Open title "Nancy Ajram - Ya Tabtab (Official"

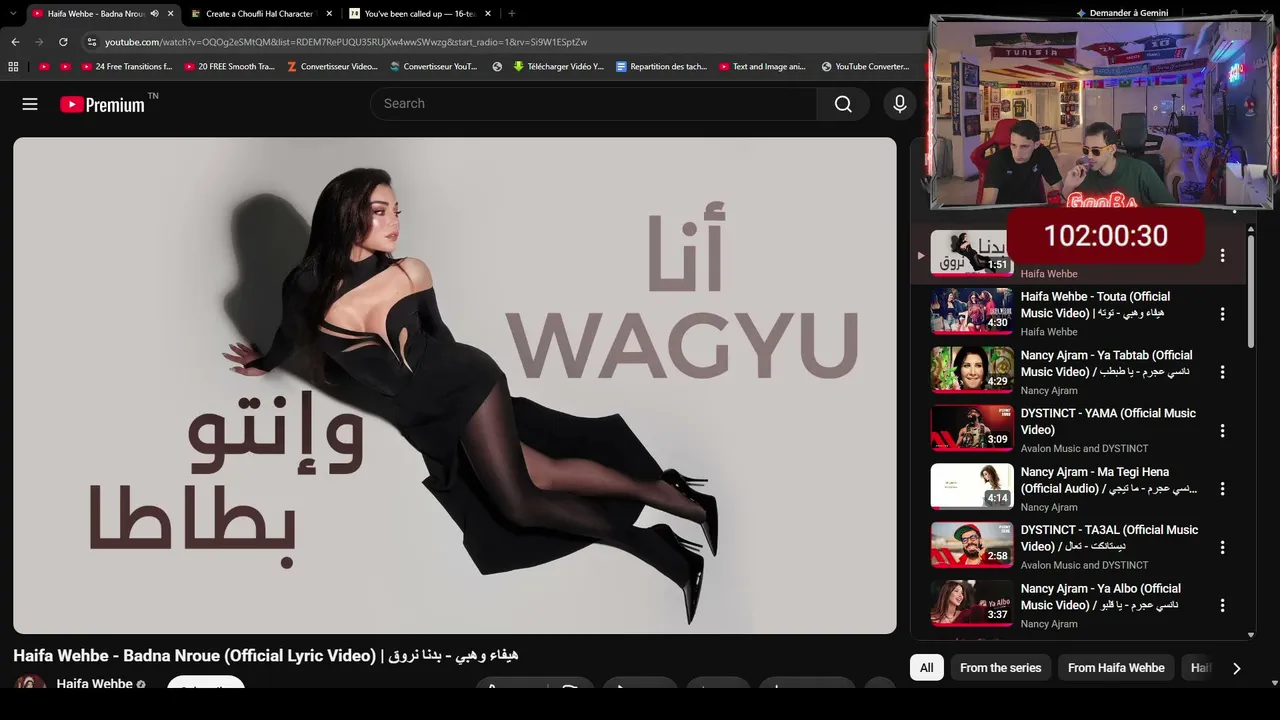(1106, 355)
